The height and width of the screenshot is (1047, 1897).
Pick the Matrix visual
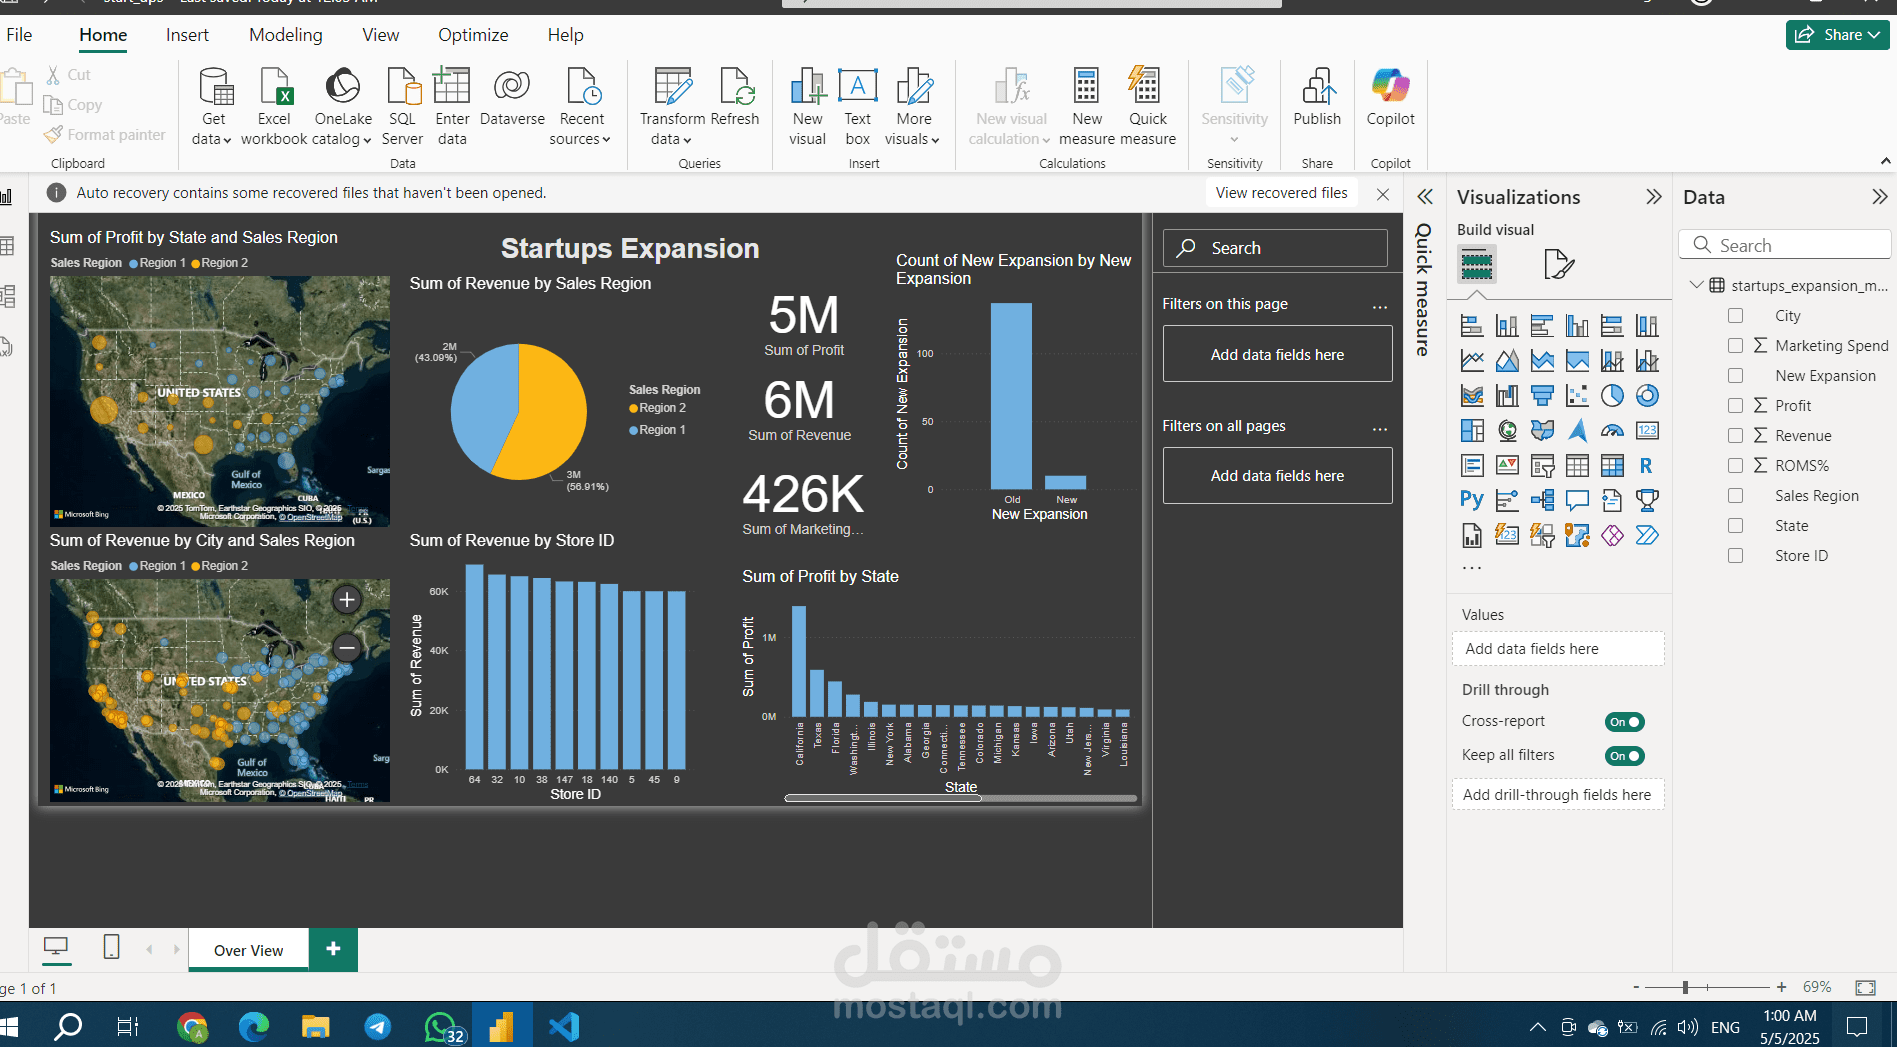[1612, 466]
